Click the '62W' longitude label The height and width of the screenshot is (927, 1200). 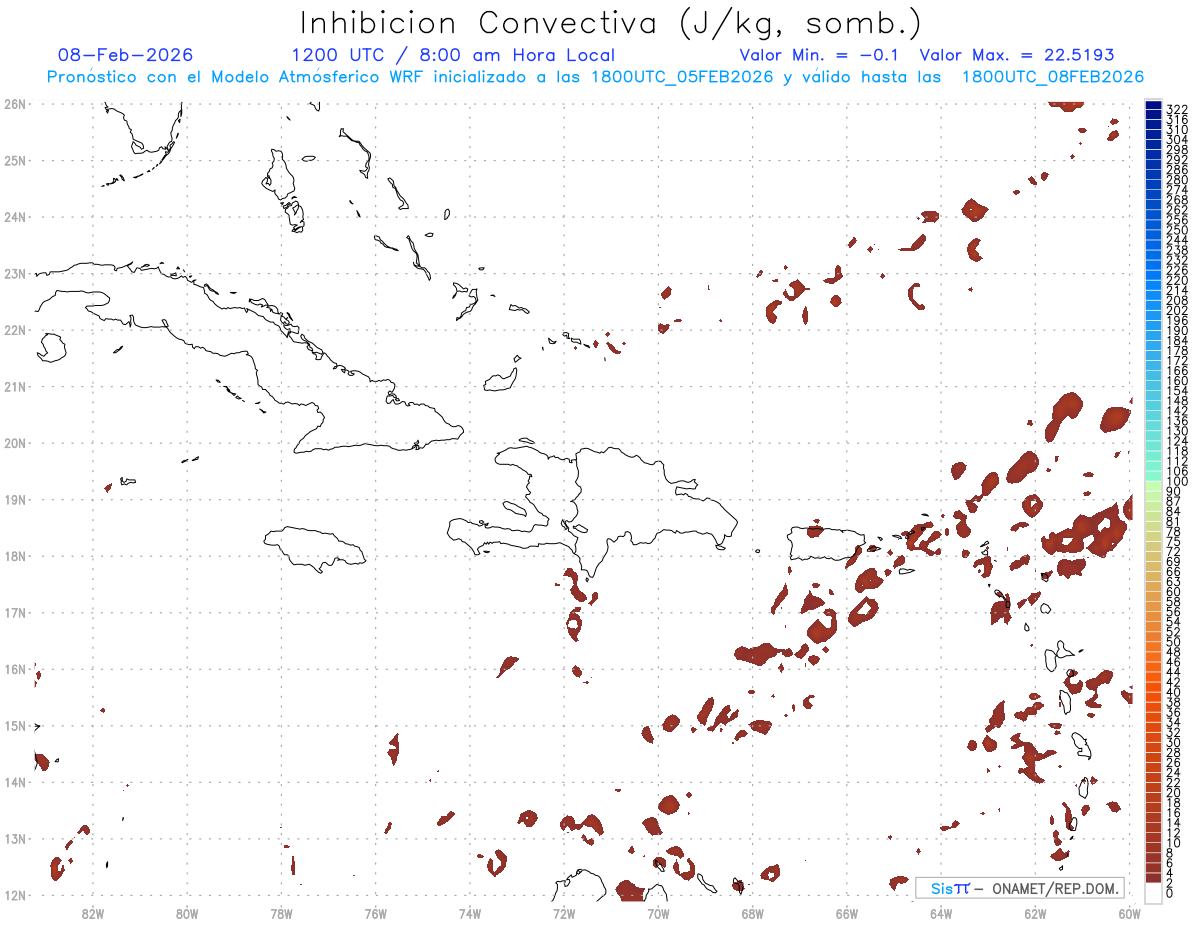click(x=1036, y=912)
